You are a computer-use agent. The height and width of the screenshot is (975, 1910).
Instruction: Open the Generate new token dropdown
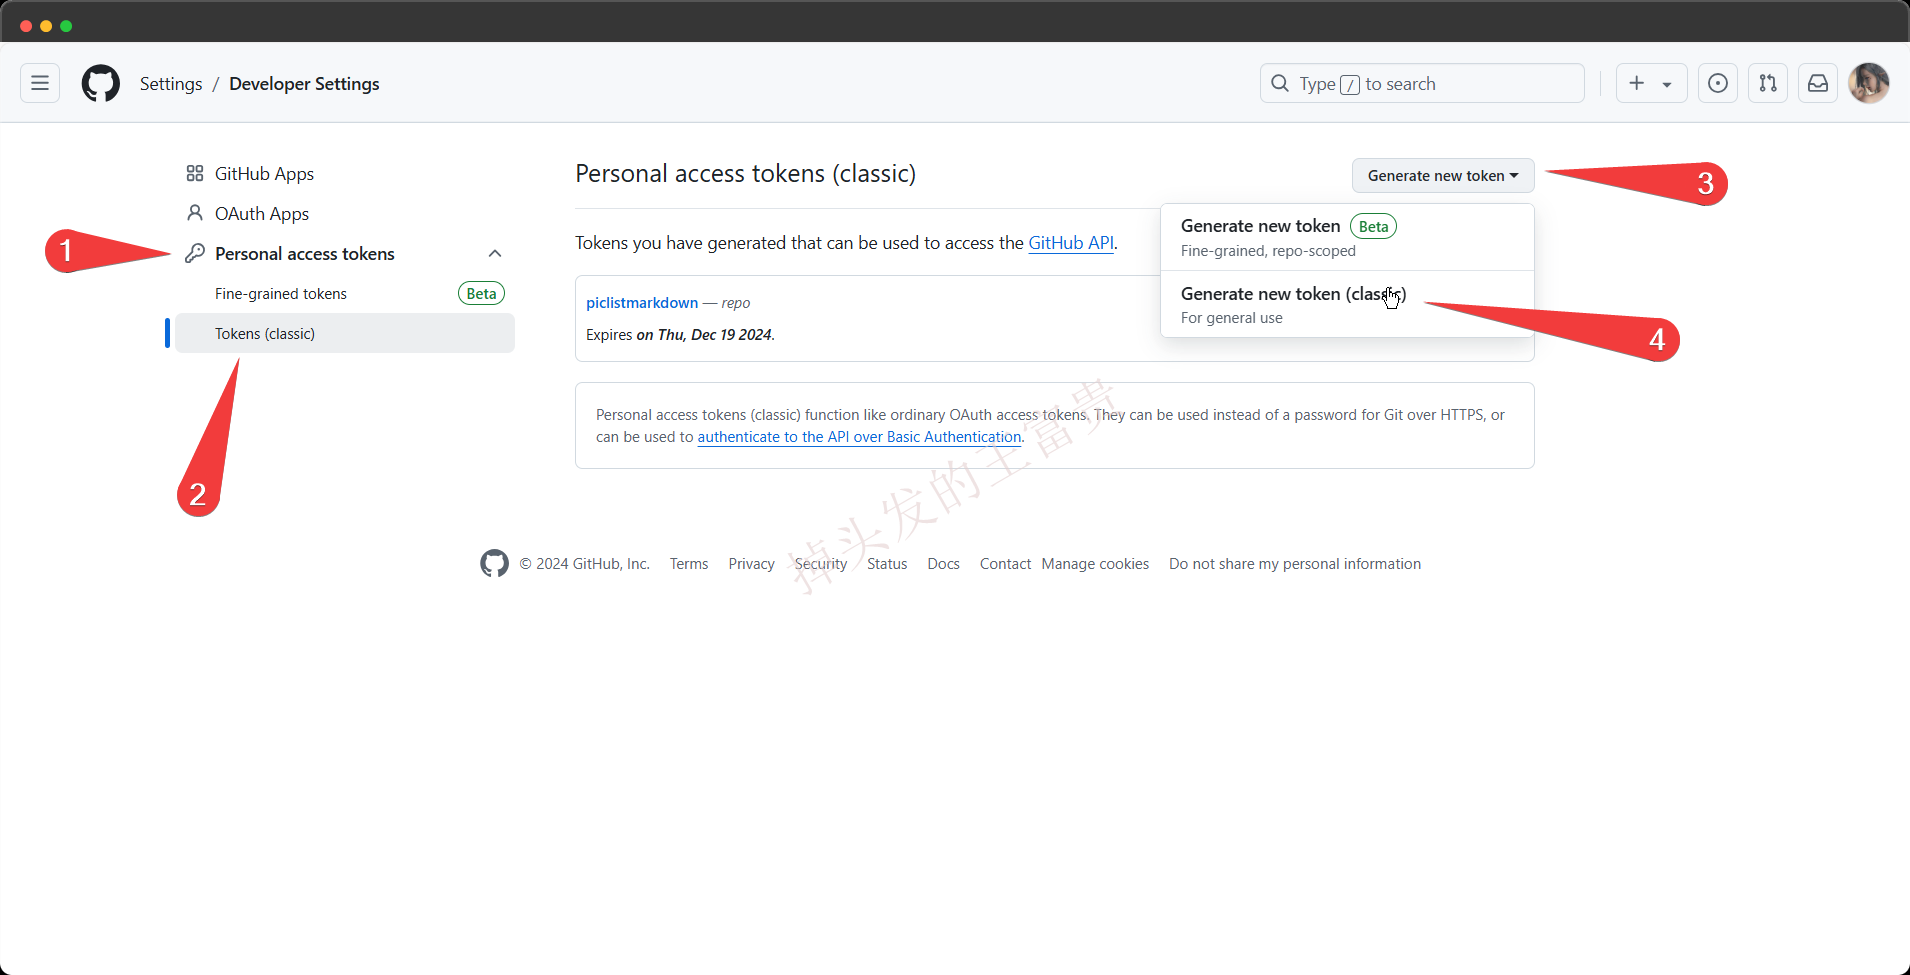tap(1443, 175)
